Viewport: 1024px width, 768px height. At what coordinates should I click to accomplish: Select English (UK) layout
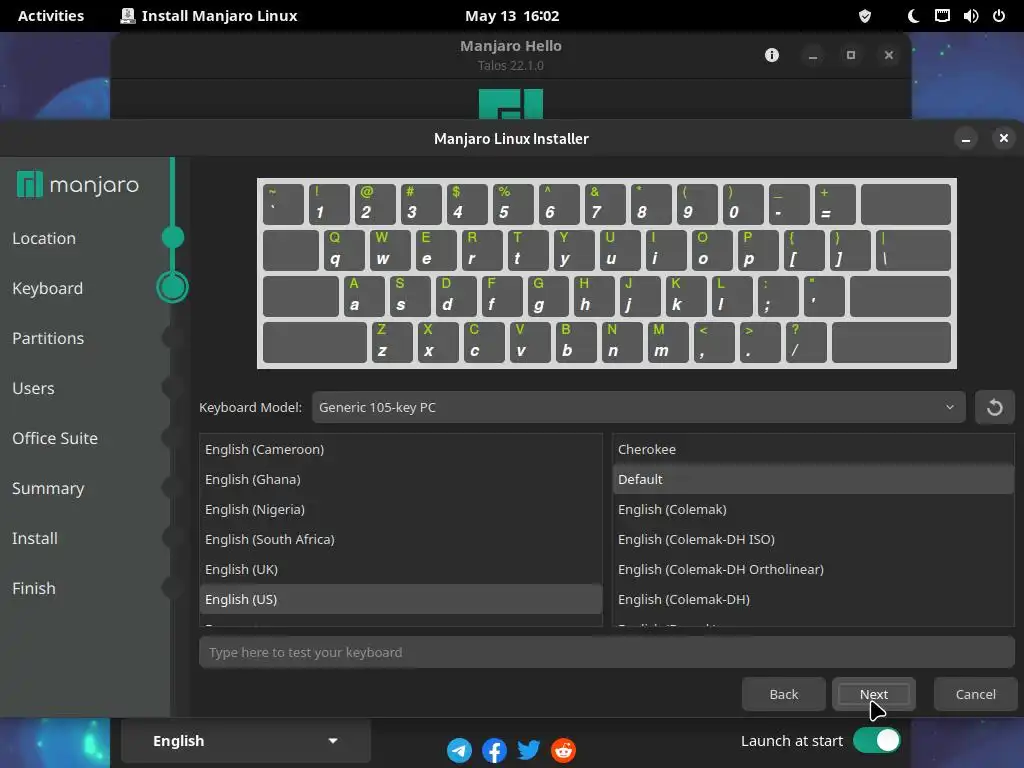point(400,569)
